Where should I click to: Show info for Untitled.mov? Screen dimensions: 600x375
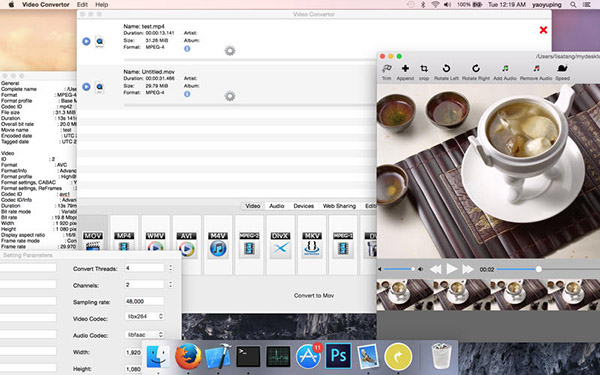pyautogui.click(x=187, y=94)
